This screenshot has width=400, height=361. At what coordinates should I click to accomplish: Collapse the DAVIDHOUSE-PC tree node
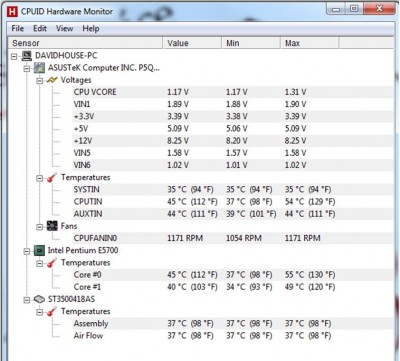[14, 57]
